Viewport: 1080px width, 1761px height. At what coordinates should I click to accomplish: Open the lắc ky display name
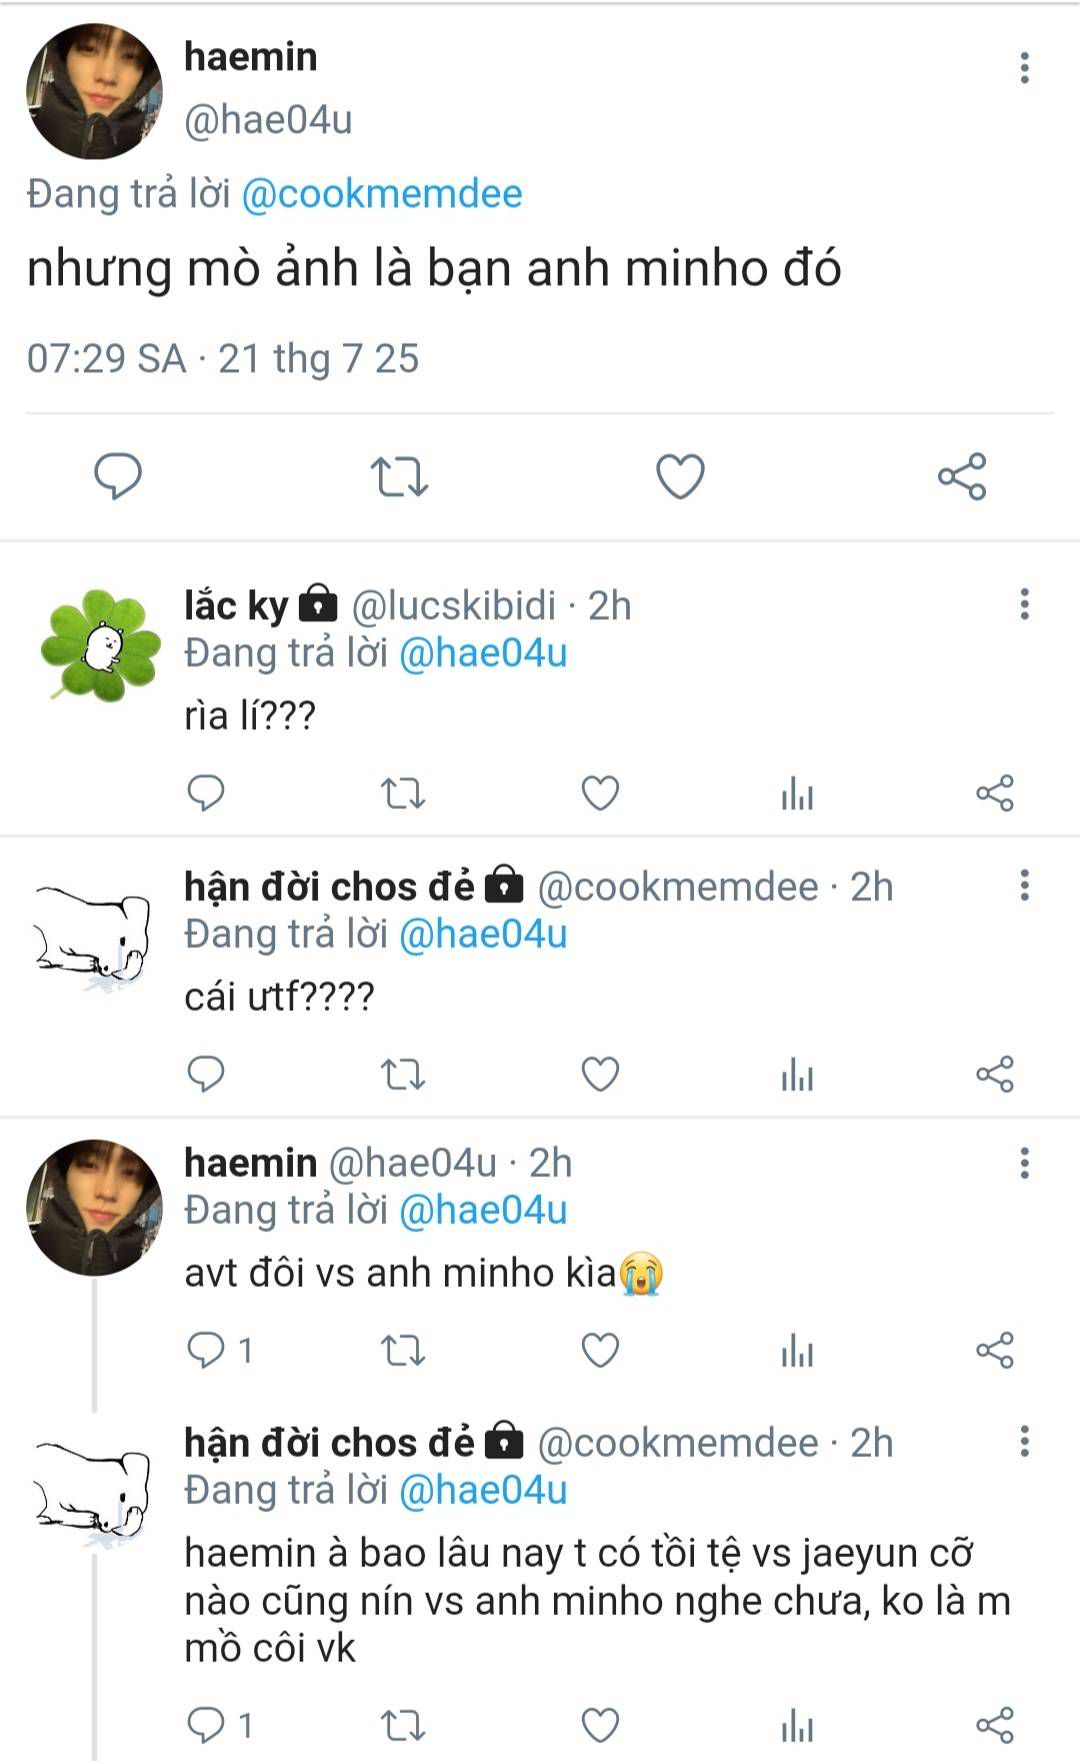point(236,605)
